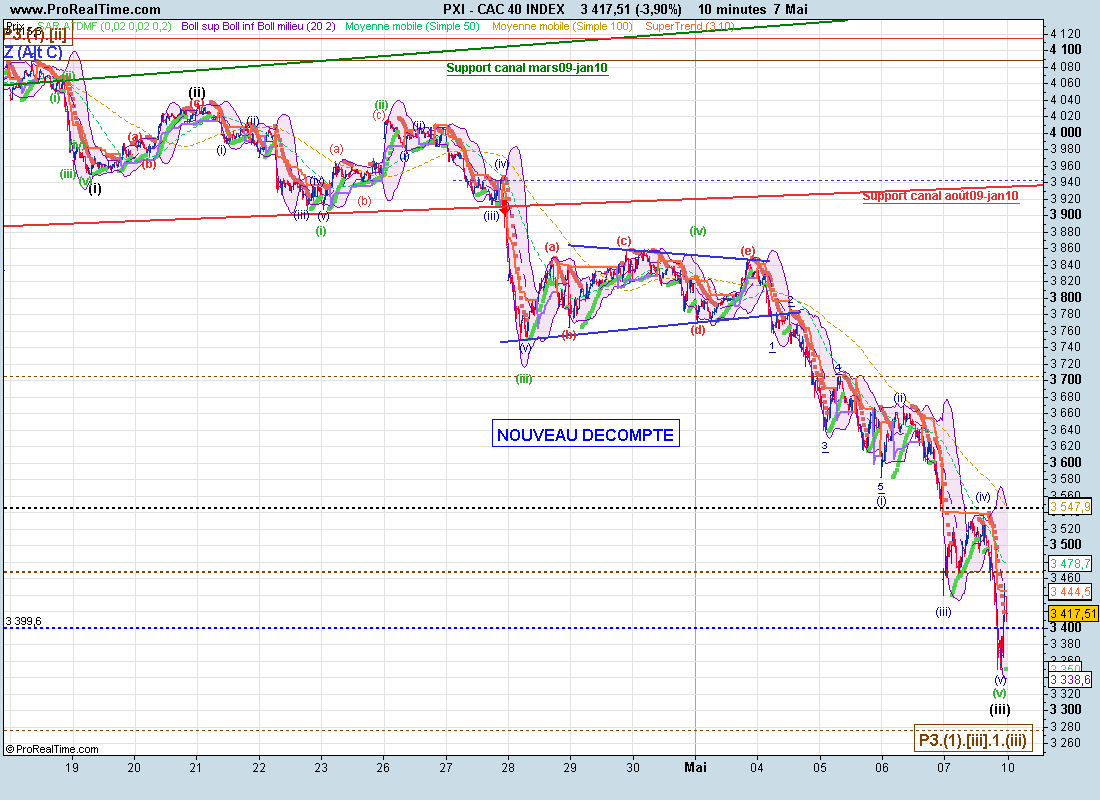Click the P3.(1).[iii].1.(iii) annotation box
This screenshot has height=800, width=1100.
pyautogui.click(x=973, y=740)
